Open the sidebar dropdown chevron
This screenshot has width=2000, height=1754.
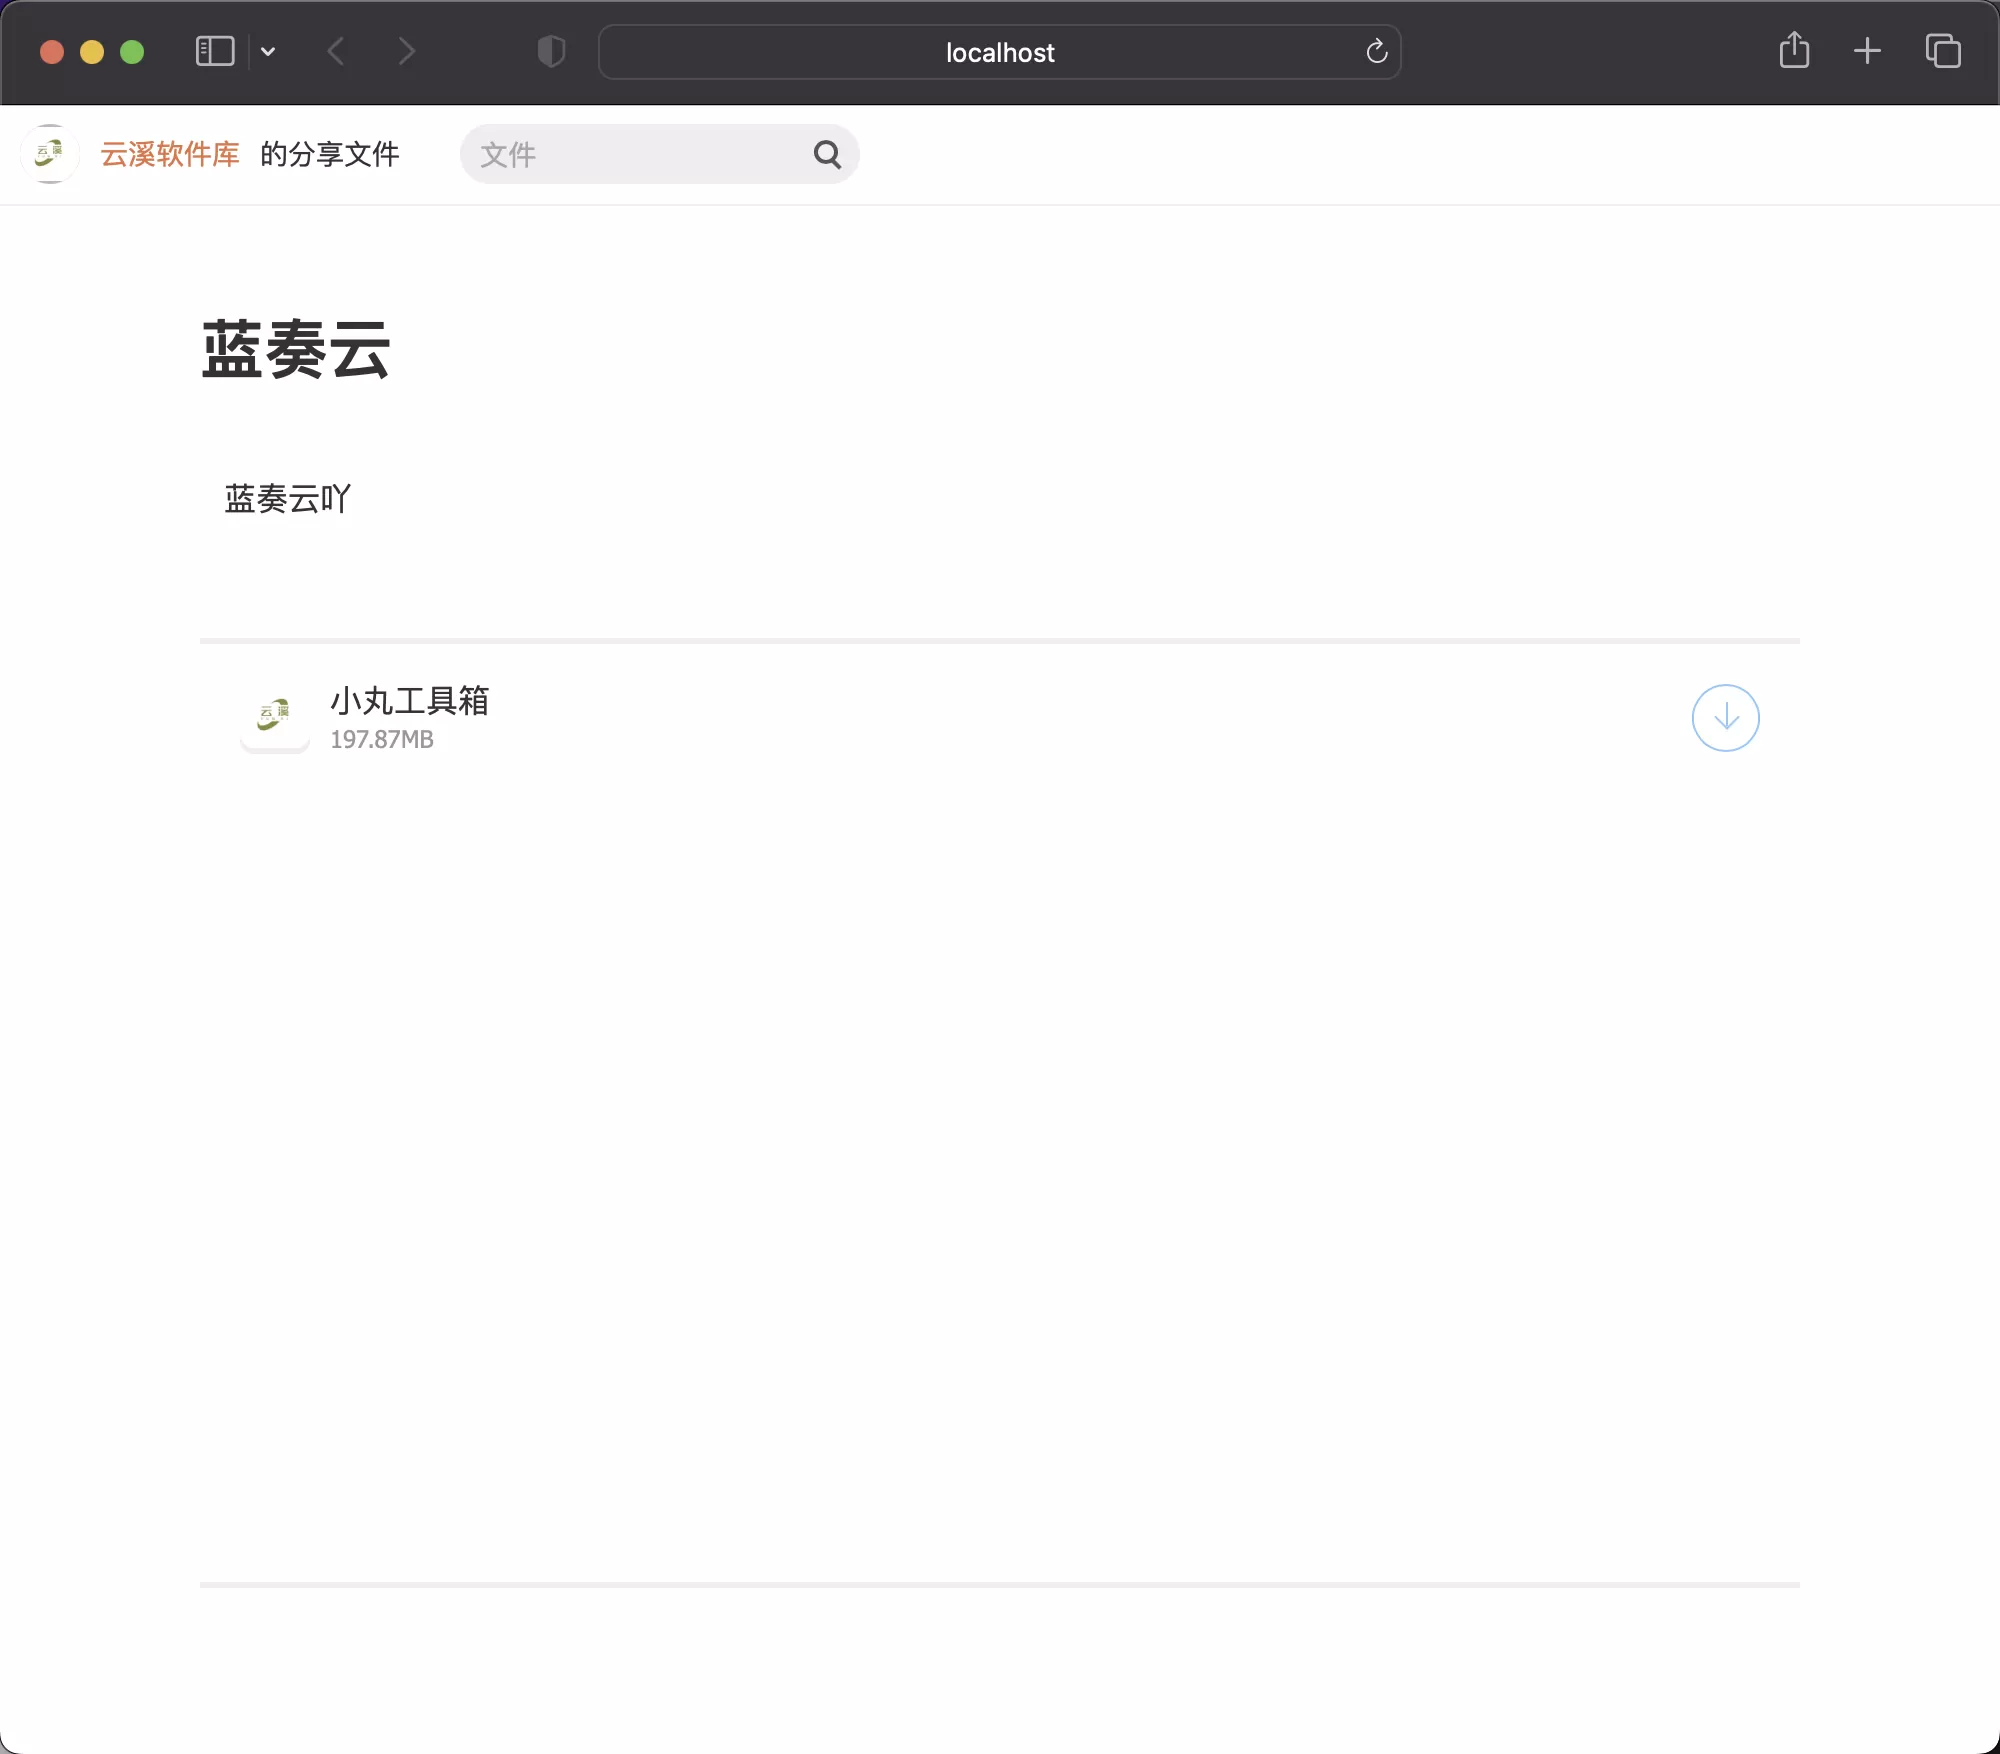click(x=268, y=51)
